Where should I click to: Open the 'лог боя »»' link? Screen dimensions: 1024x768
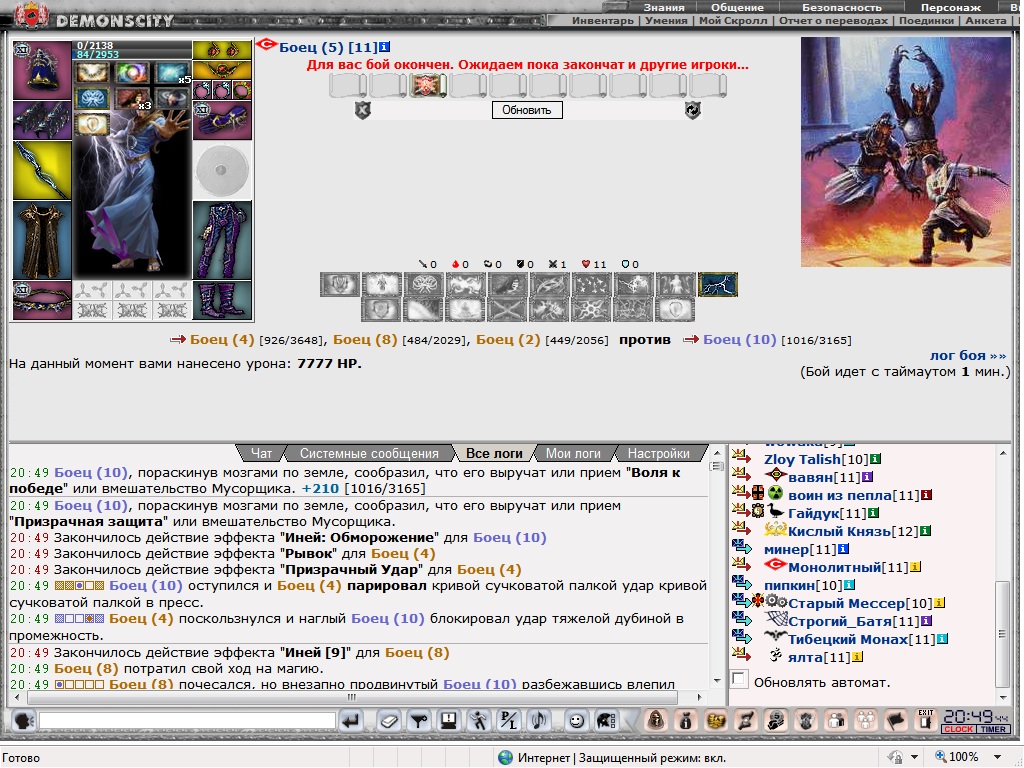coord(967,355)
